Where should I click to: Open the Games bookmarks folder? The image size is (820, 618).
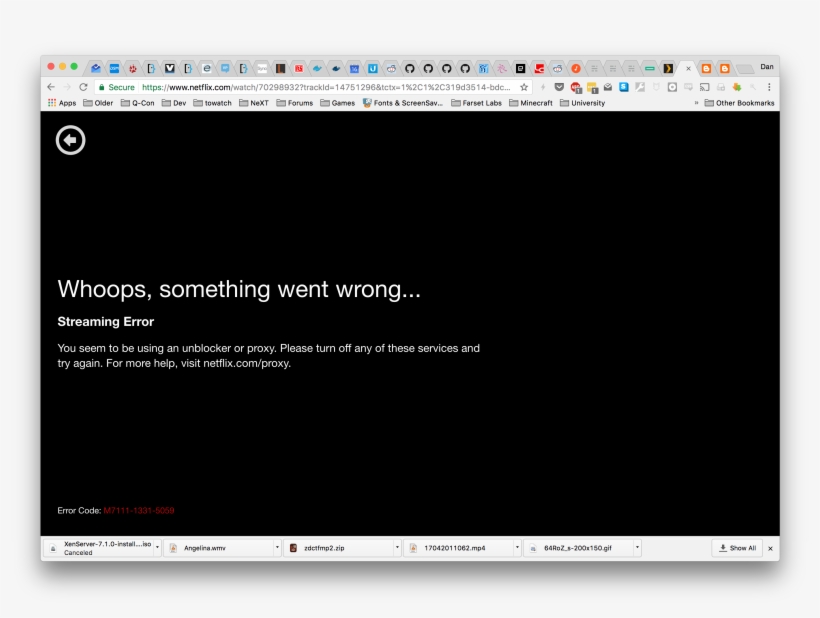pyautogui.click(x=337, y=103)
